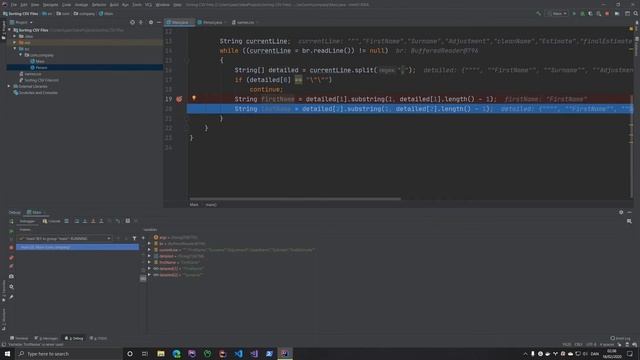Image resolution: width=640 pixels, height=360 pixels.
Task: Click the green Debug bug icon in toolbar
Action: tap(582, 13)
